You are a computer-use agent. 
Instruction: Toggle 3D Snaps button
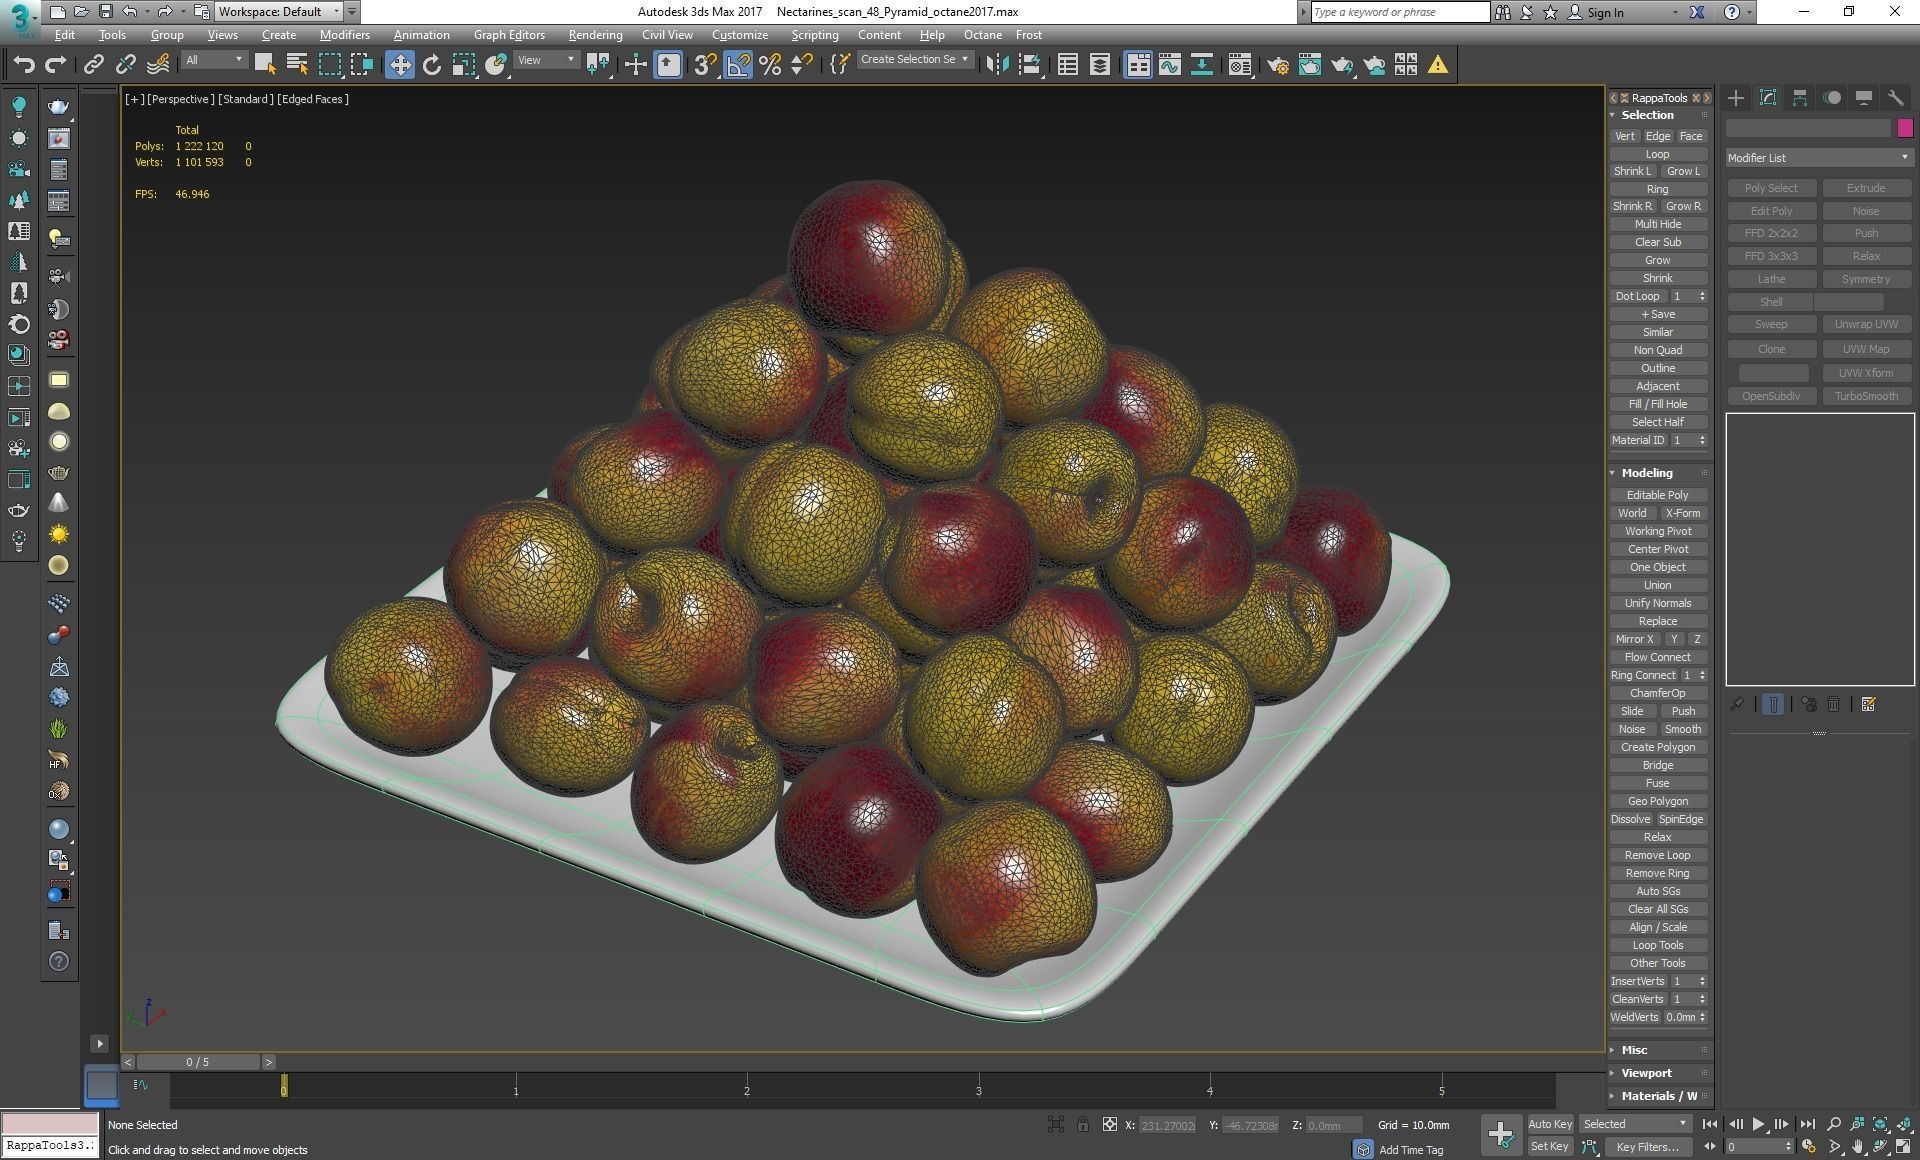click(705, 65)
